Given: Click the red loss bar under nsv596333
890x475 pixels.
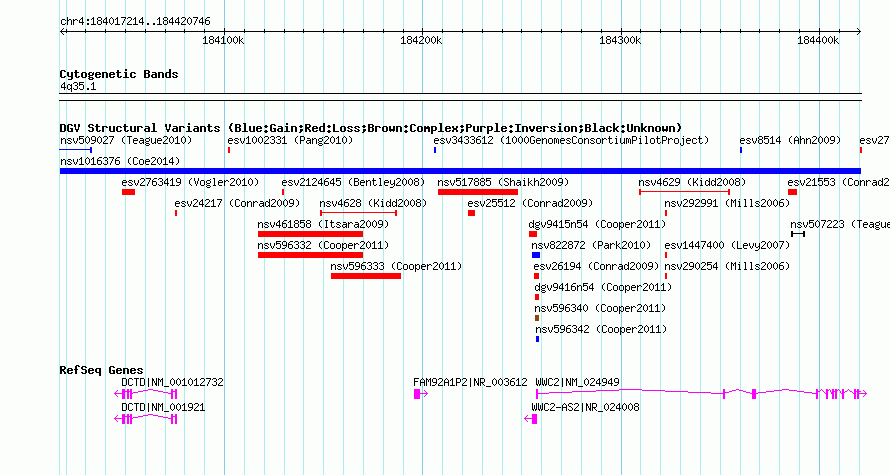Looking at the screenshot, I should click(x=366, y=276).
